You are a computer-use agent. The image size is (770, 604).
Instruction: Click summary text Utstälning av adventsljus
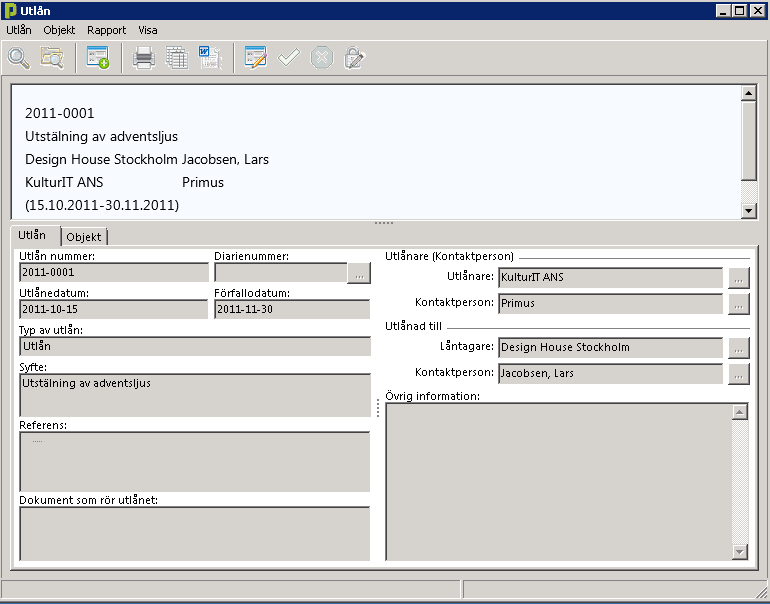(x=101, y=137)
